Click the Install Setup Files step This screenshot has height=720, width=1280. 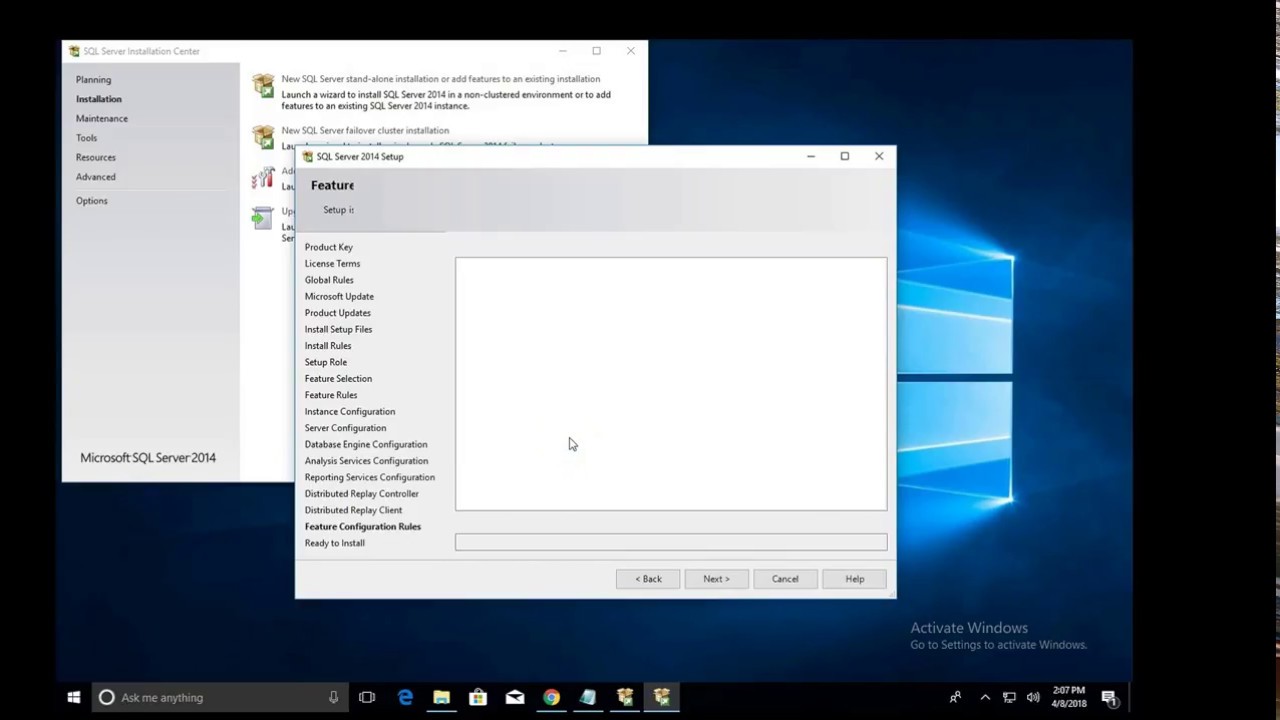click(x=338, y=330)
